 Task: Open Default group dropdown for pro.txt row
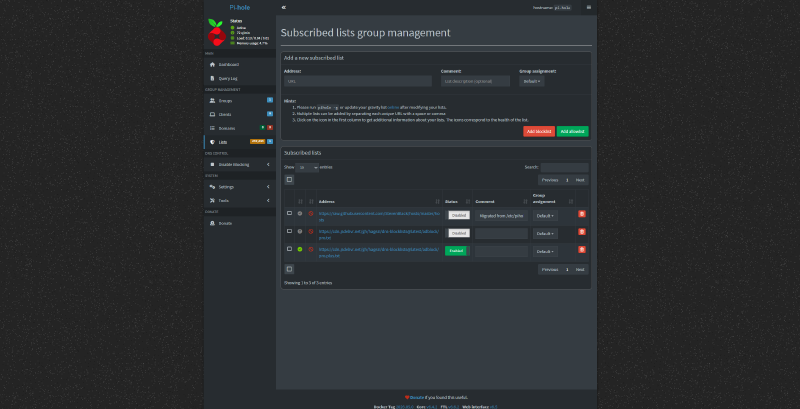[x=545, y=234]
